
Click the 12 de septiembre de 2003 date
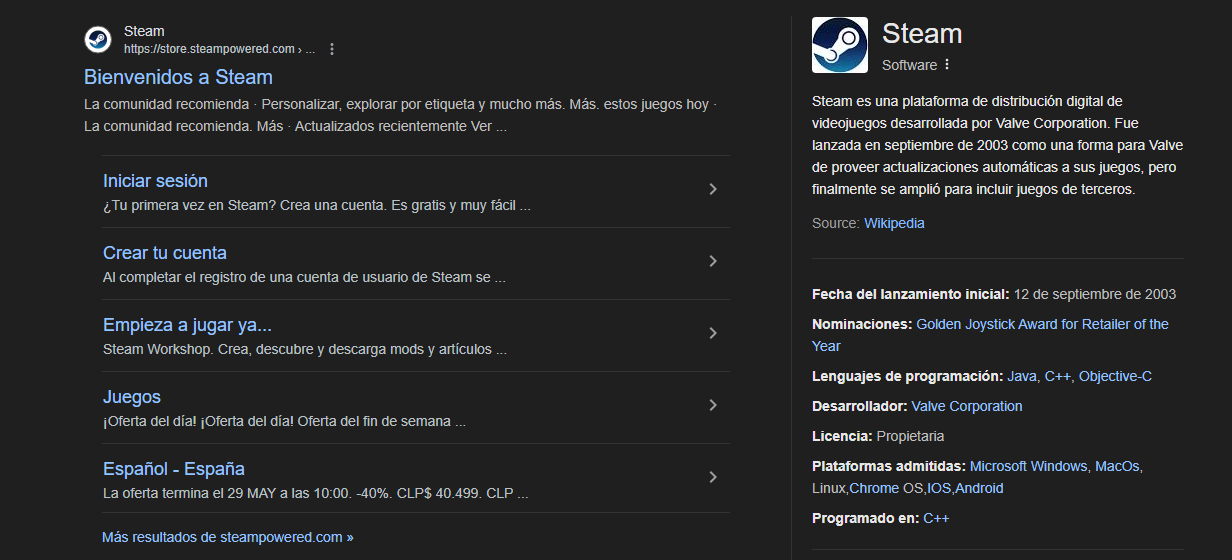pyautogui.click(x=1095, y=294)
